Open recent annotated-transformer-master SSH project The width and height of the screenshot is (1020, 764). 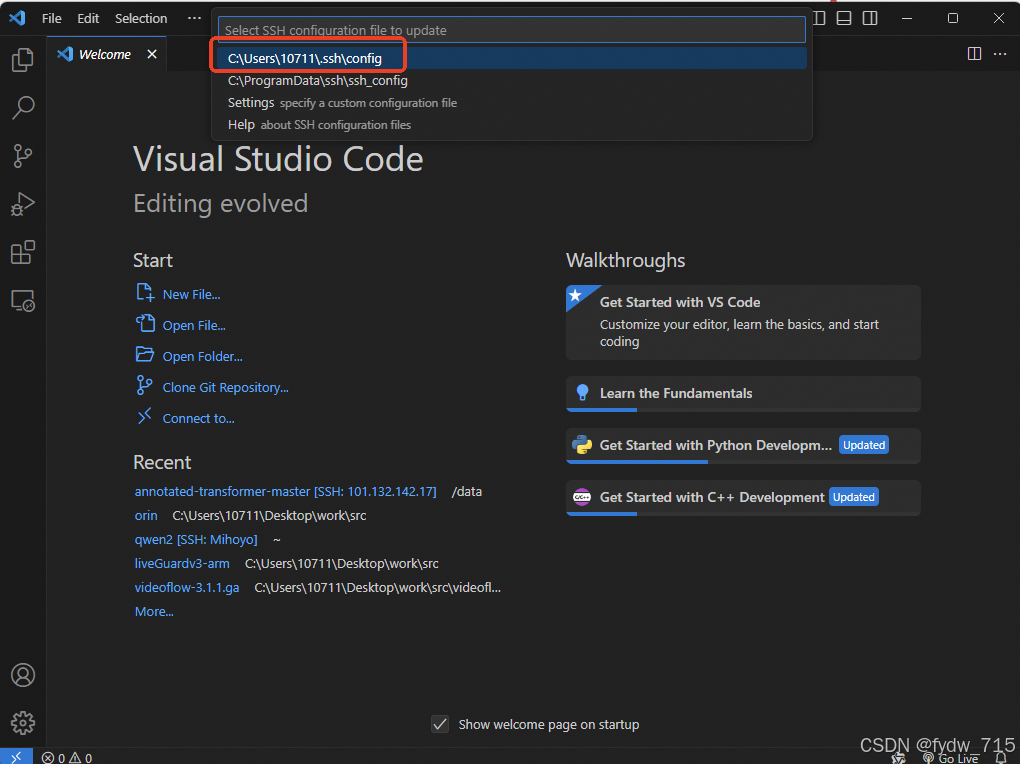point(286,491)
